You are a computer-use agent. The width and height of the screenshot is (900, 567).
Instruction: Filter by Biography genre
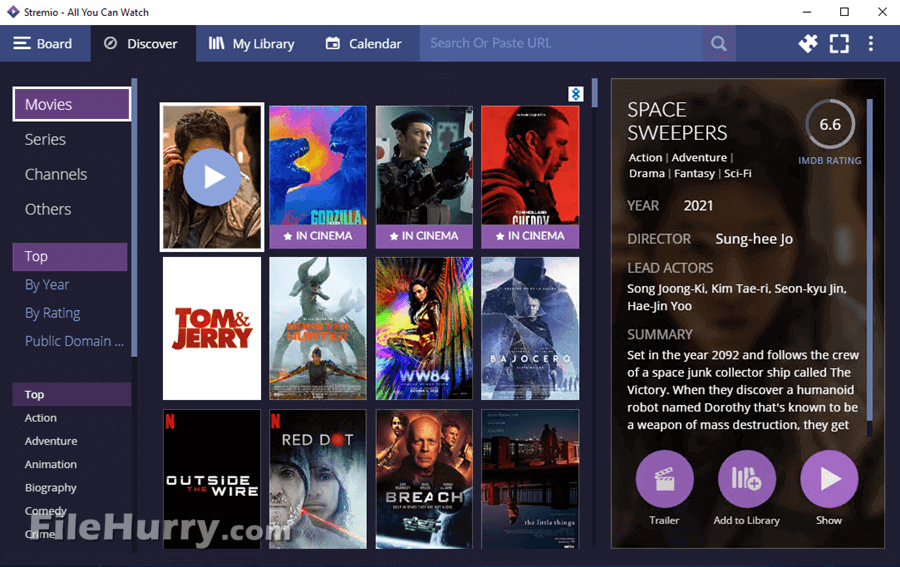tap(51, 488)
